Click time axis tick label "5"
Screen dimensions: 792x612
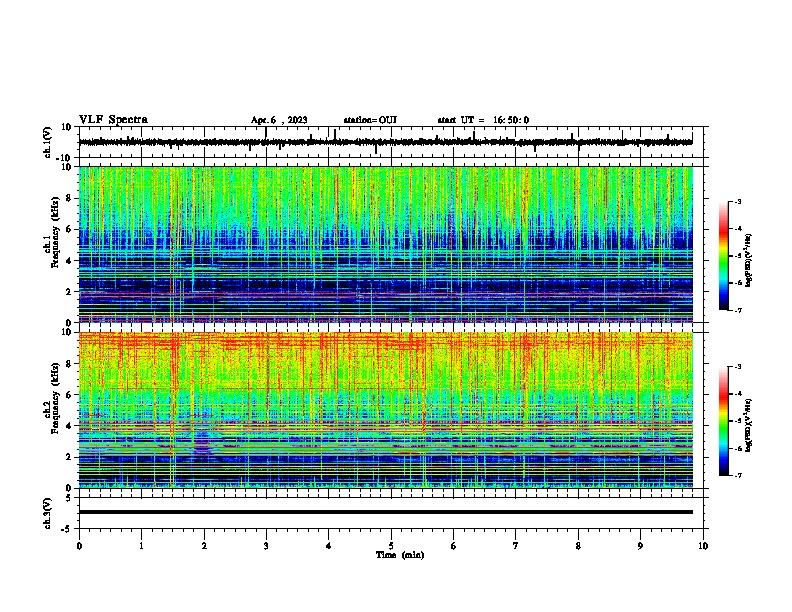(391, 546)
